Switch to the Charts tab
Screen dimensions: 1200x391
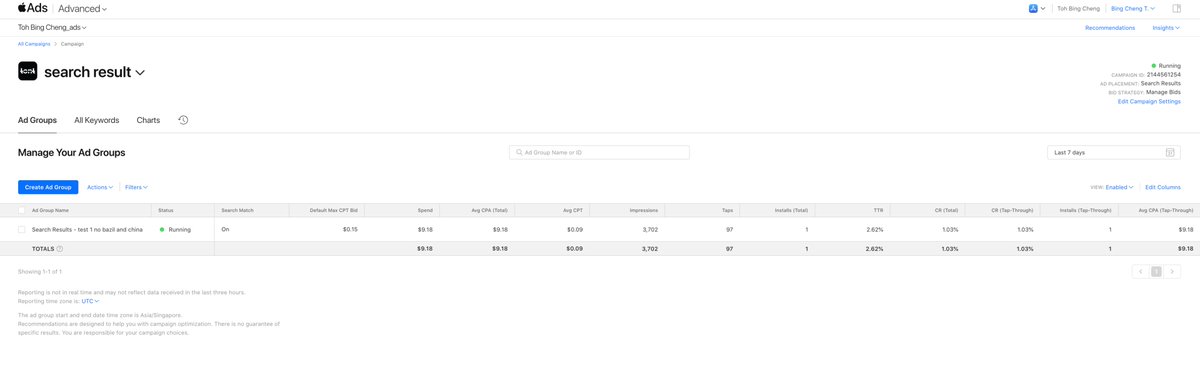[x=148, y=120]
